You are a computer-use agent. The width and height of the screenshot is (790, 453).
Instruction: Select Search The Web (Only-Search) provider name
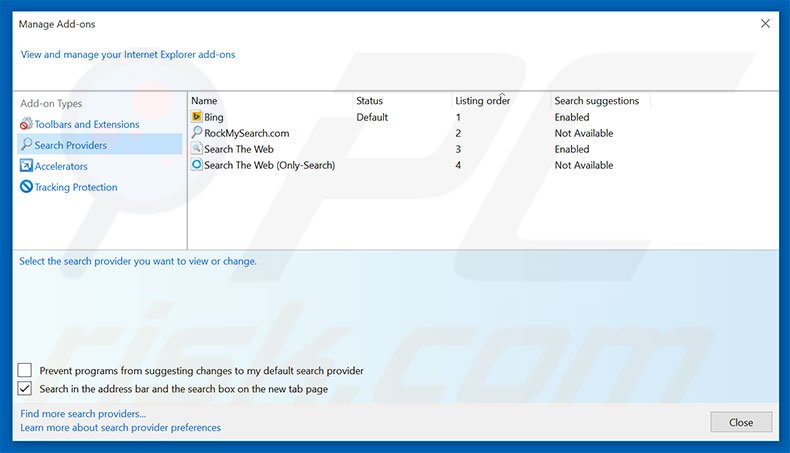click(x=270, y=165)
